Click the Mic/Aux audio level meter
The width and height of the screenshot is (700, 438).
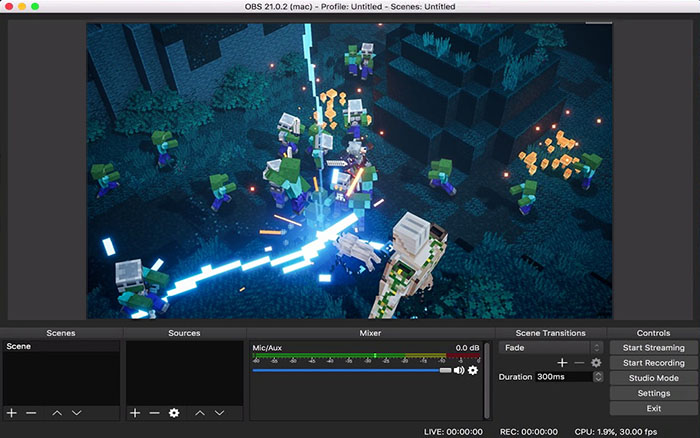coord(366,356)
